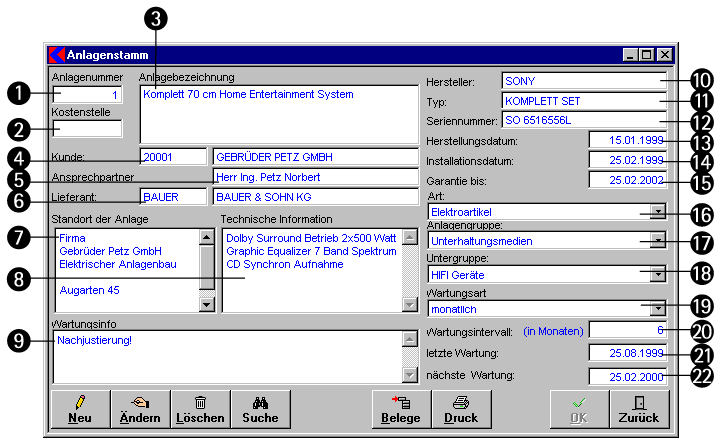Screen dimensions: 724x446
Task: Expand the Wartungsart dropdown showing monatlich
Action: (658, 308)
